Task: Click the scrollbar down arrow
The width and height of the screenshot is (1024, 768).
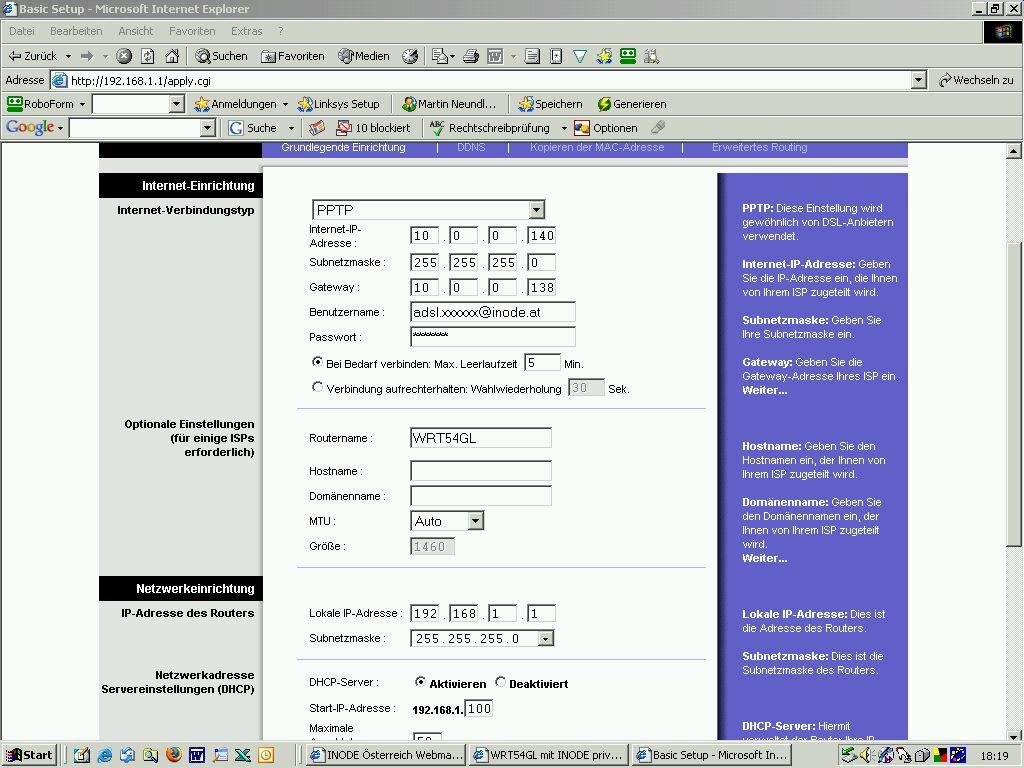Action: tap(1014, 735)
